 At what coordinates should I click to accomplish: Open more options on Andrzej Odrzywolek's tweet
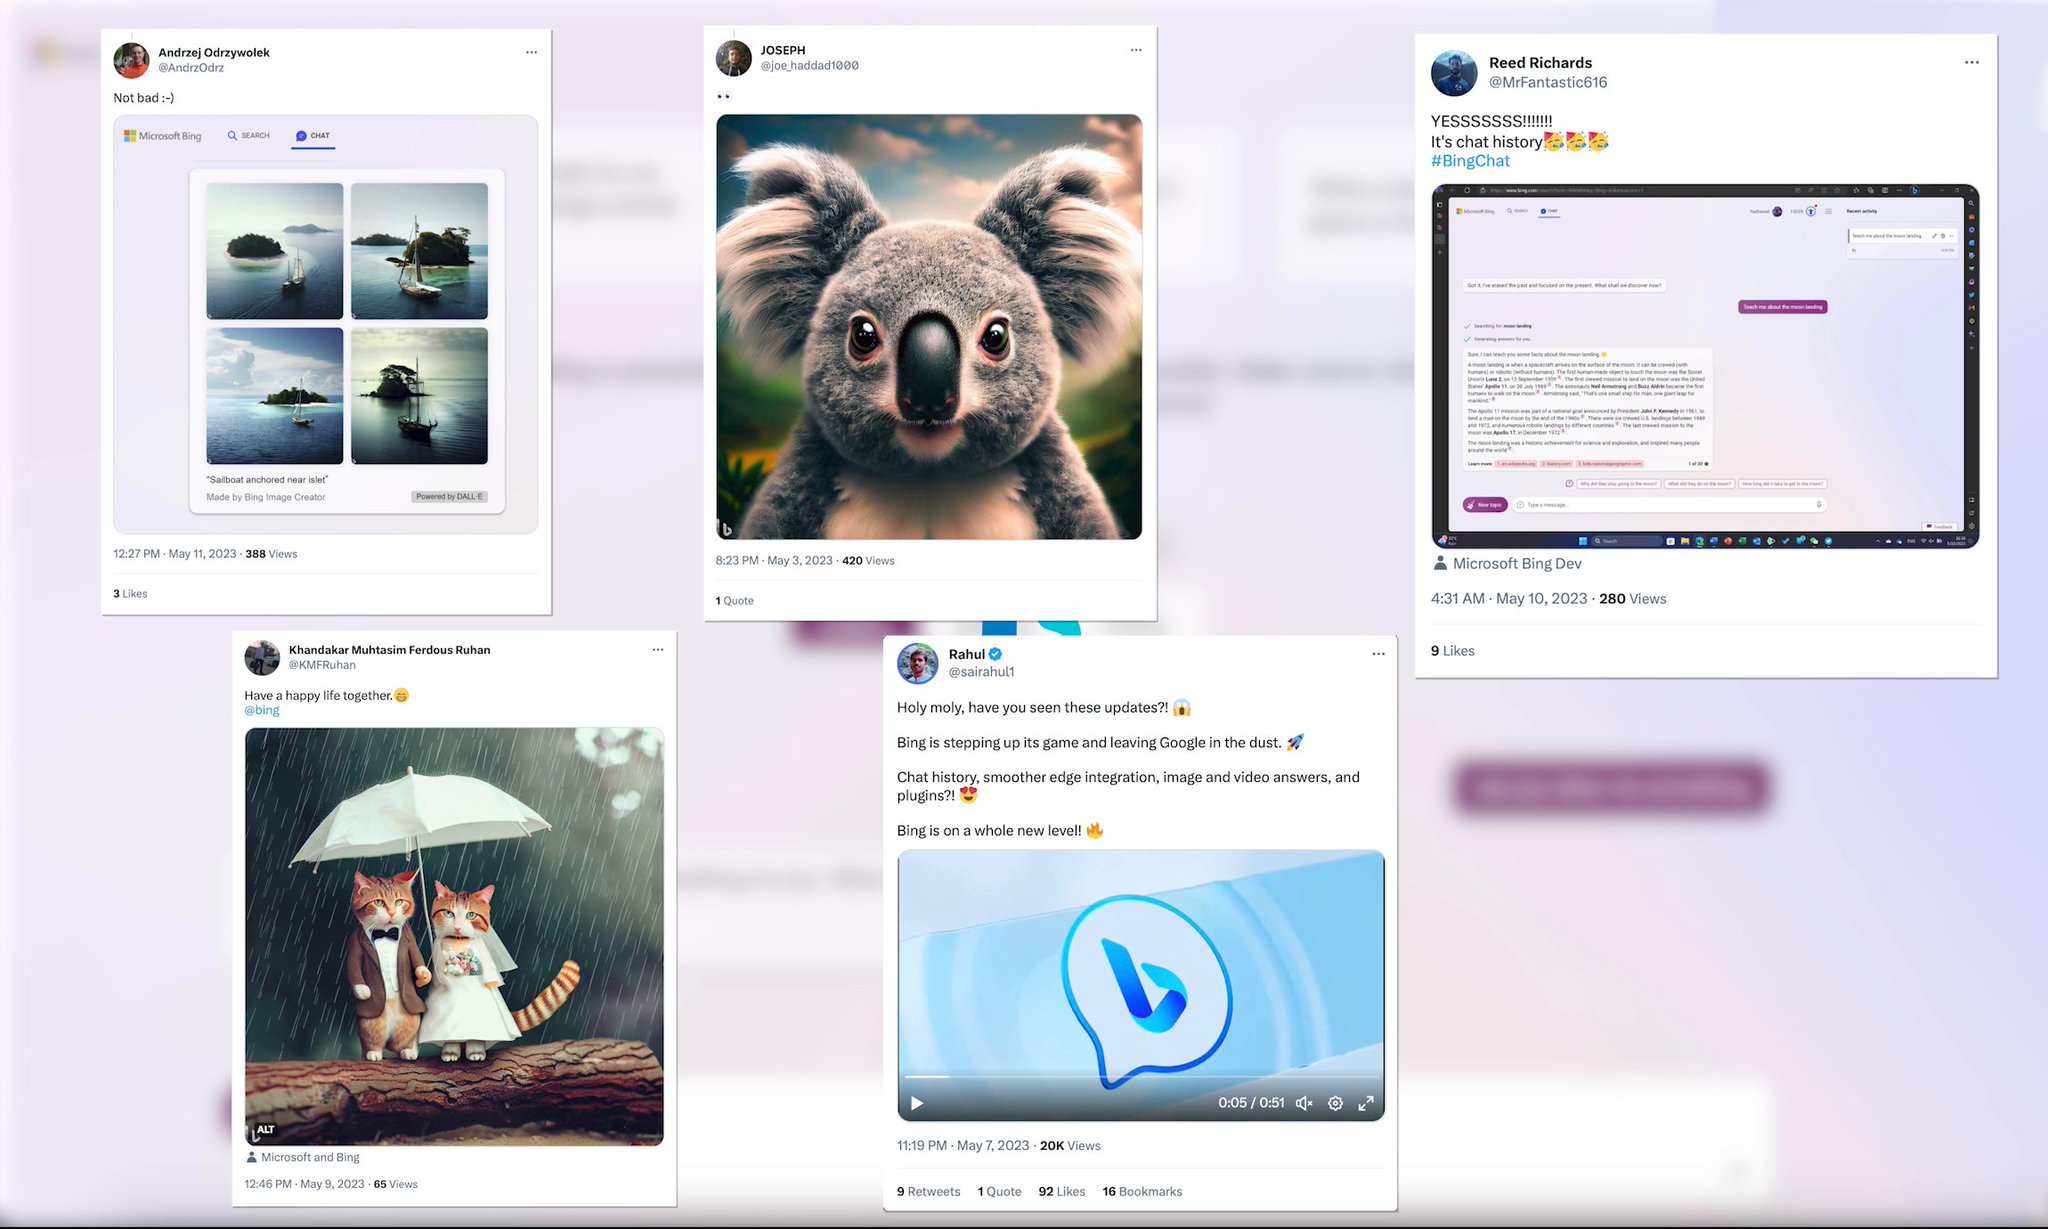pos(531,52)
